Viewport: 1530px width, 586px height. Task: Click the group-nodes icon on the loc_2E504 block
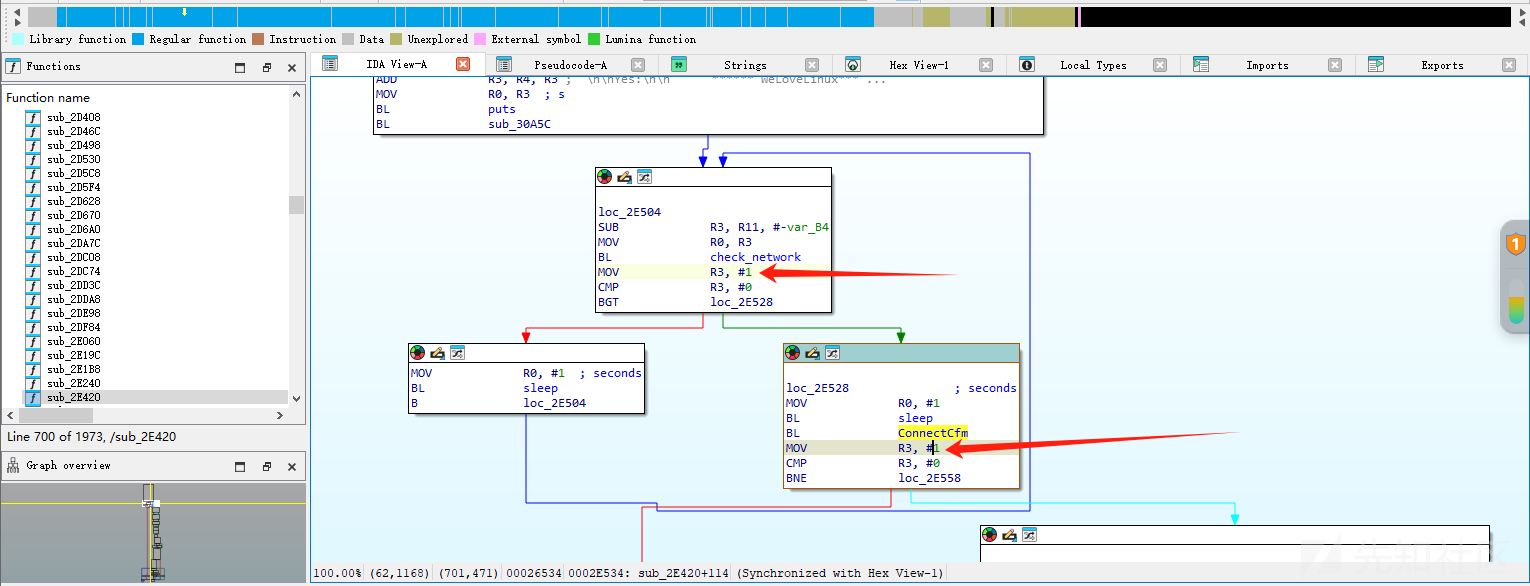pyautogui.click(x=645, y=177)
